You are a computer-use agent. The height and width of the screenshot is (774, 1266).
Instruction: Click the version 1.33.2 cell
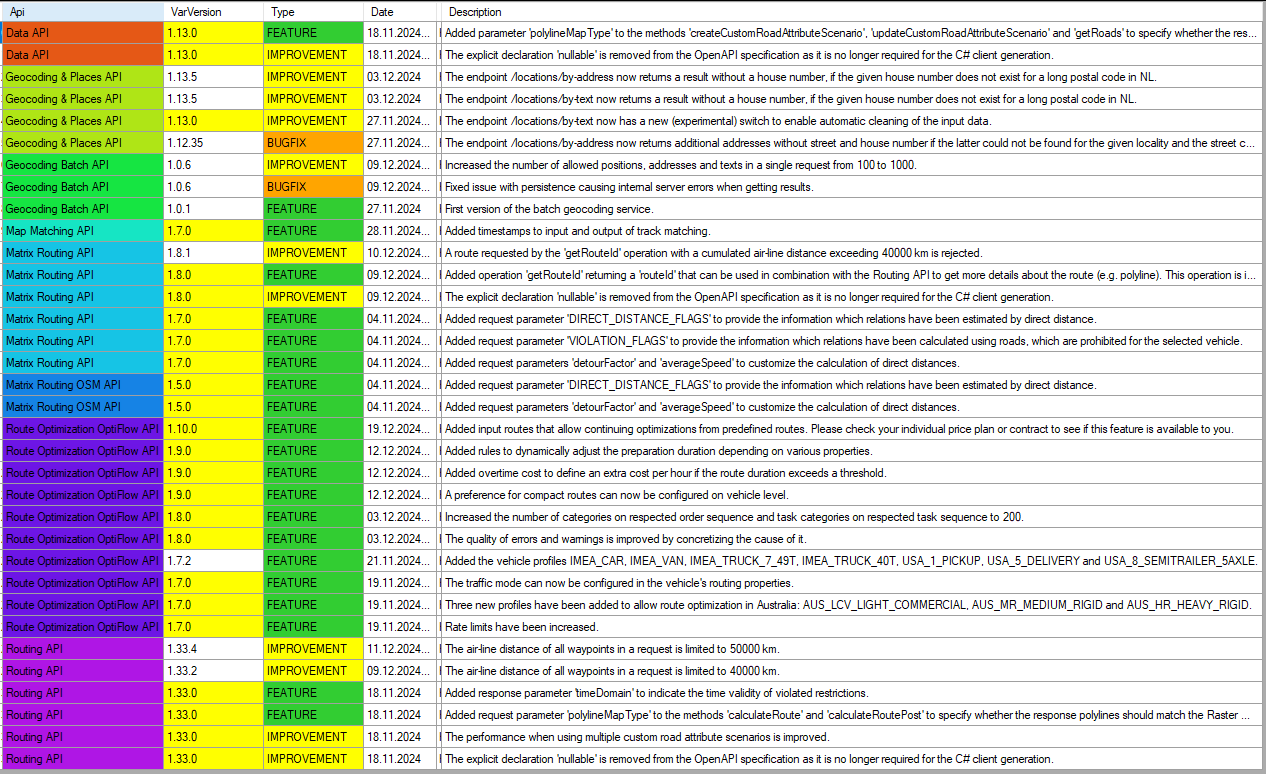pos(213,671)
